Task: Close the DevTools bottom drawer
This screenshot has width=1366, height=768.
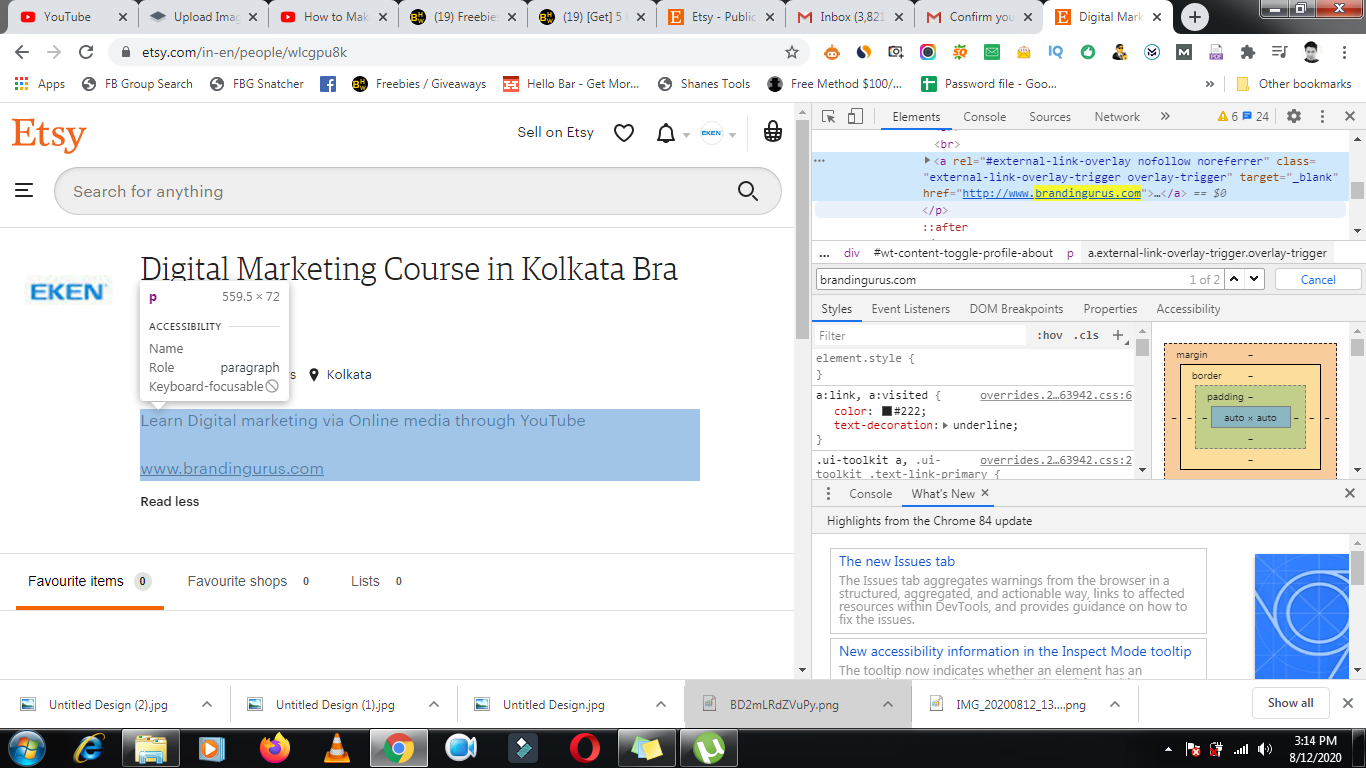Action: pos(1350,494)
